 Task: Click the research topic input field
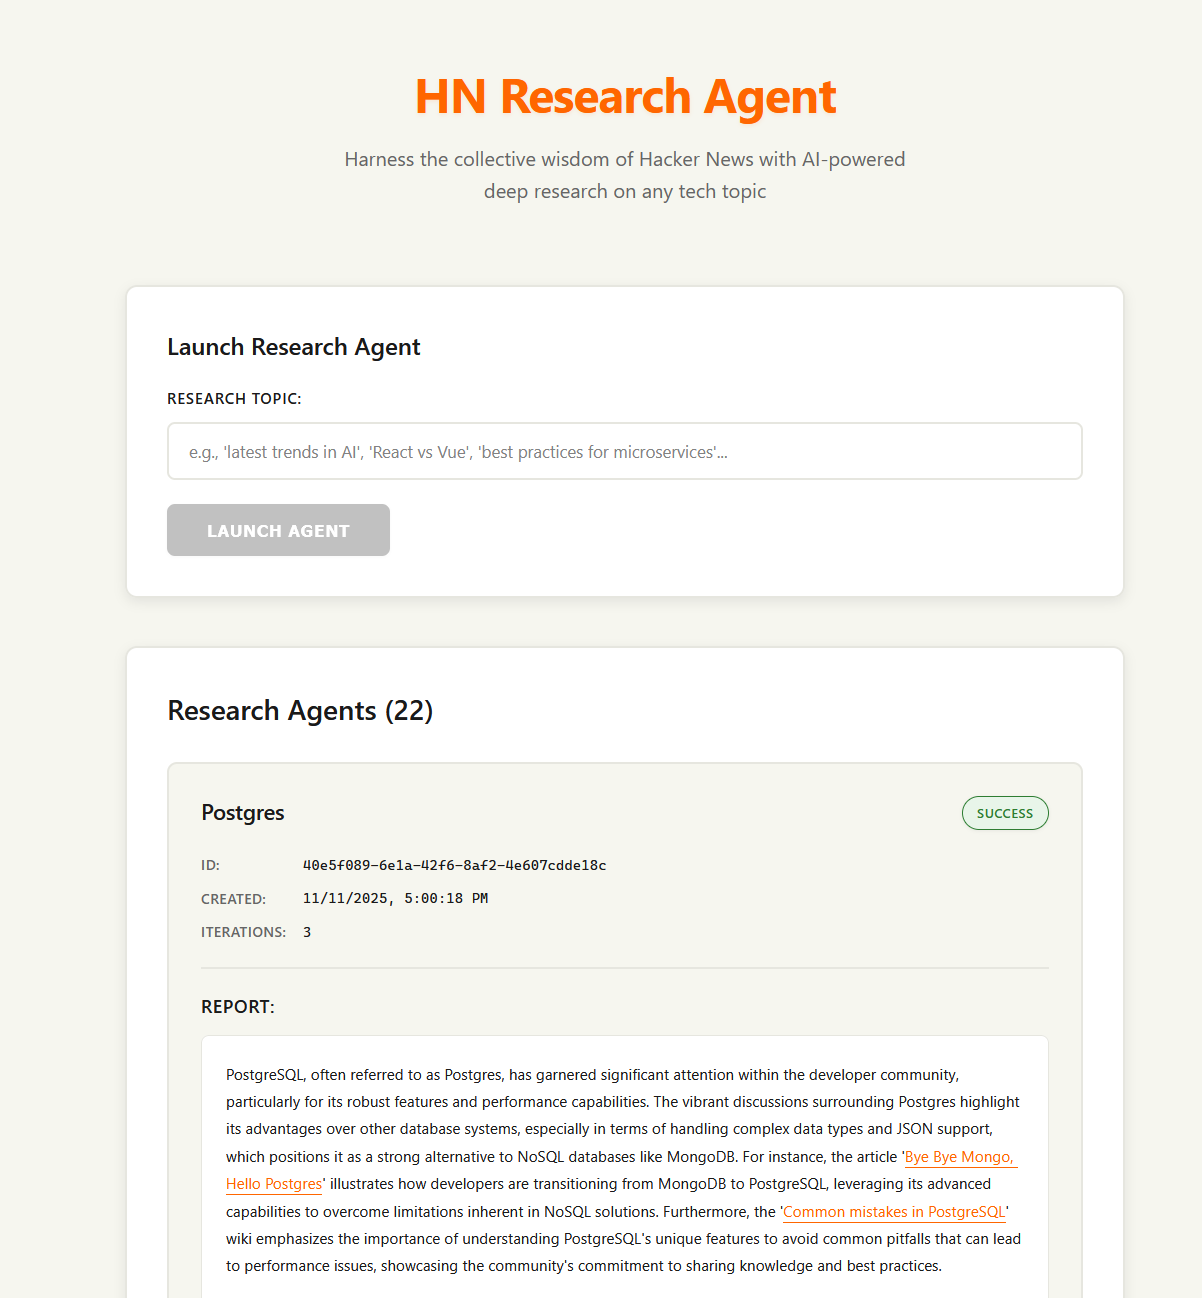(624, 451)
